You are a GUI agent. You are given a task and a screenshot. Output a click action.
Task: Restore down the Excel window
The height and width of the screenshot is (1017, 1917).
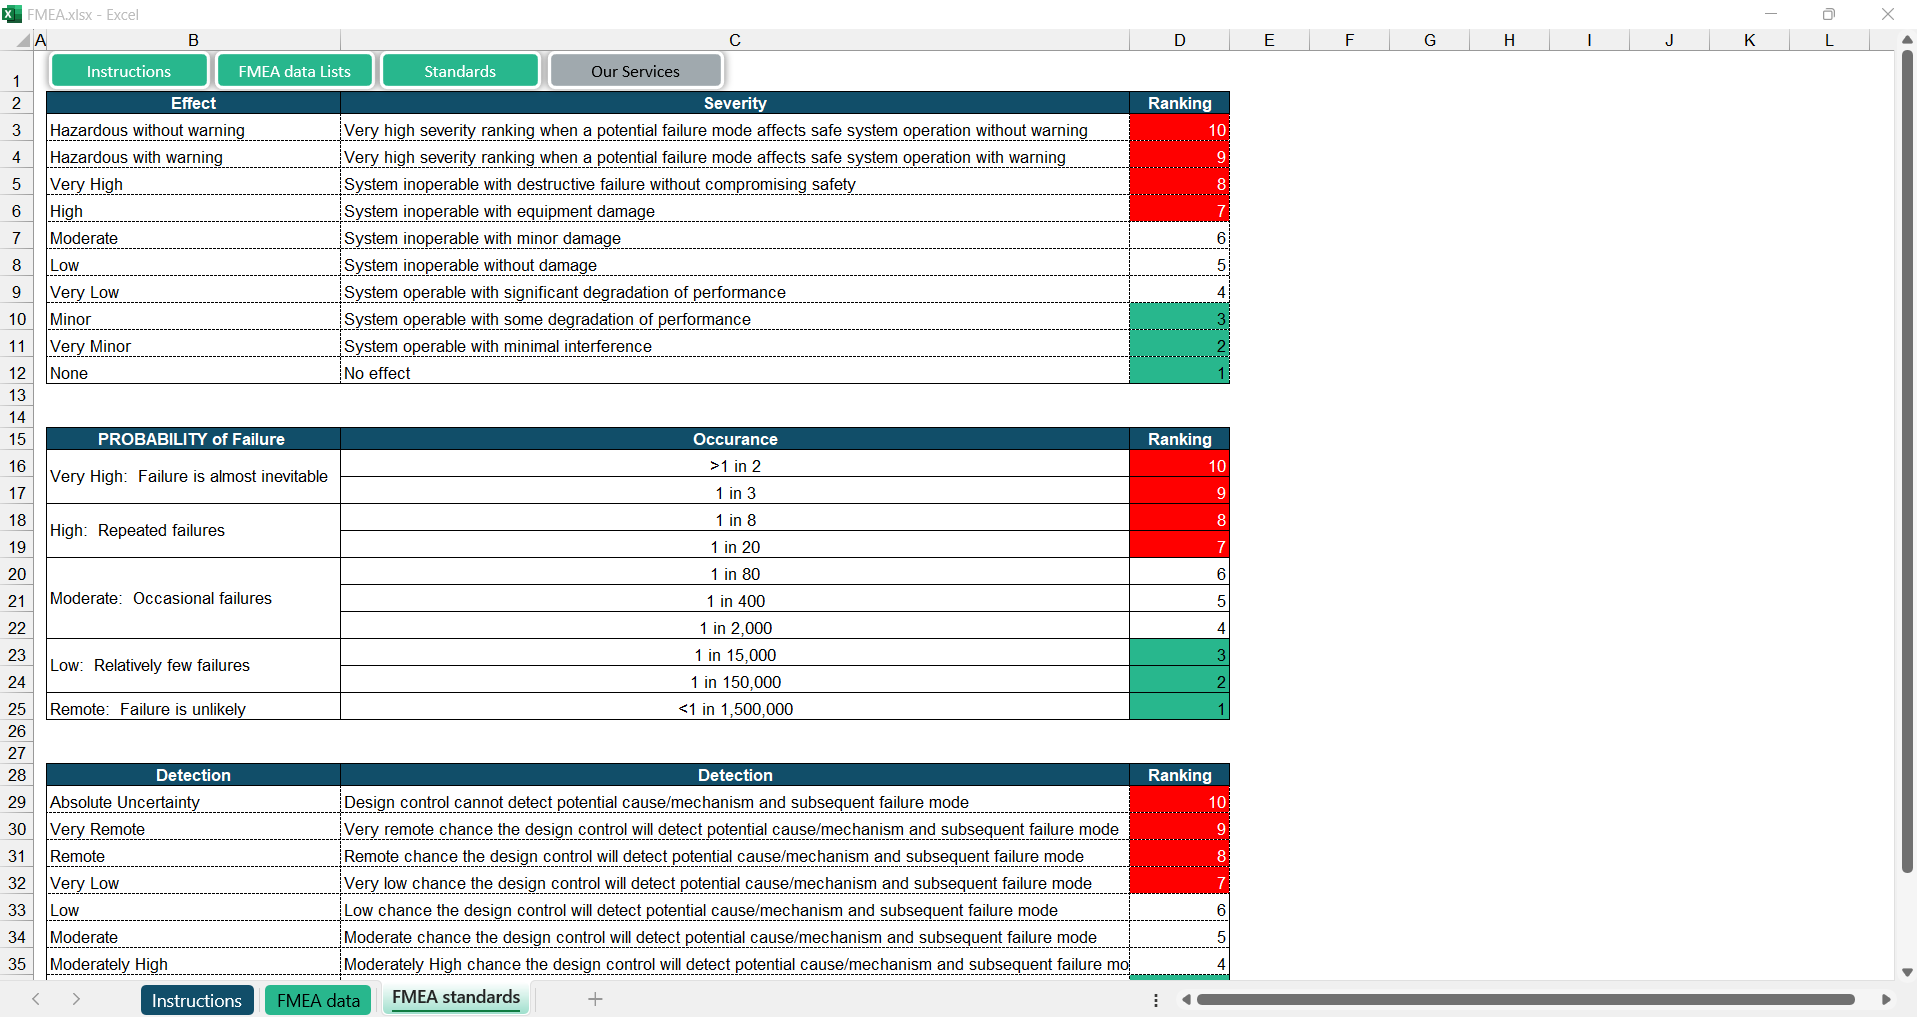1828,14
